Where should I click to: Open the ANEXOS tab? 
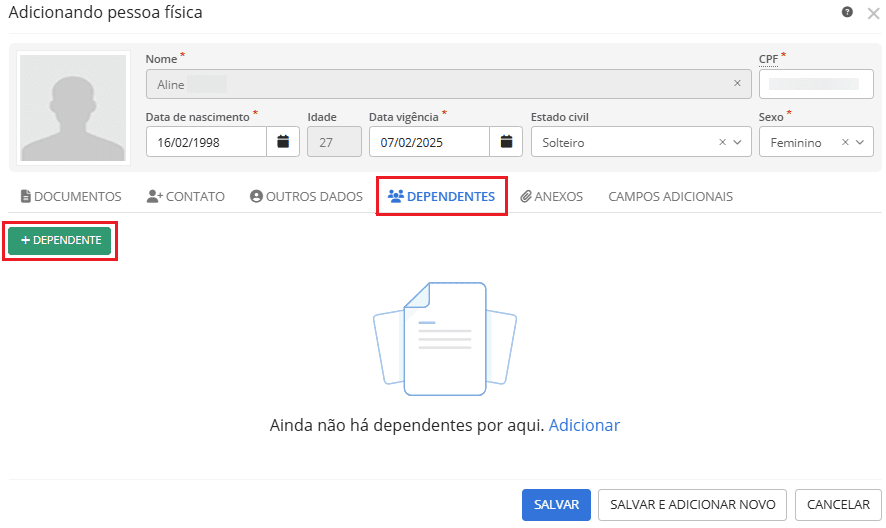551,196
